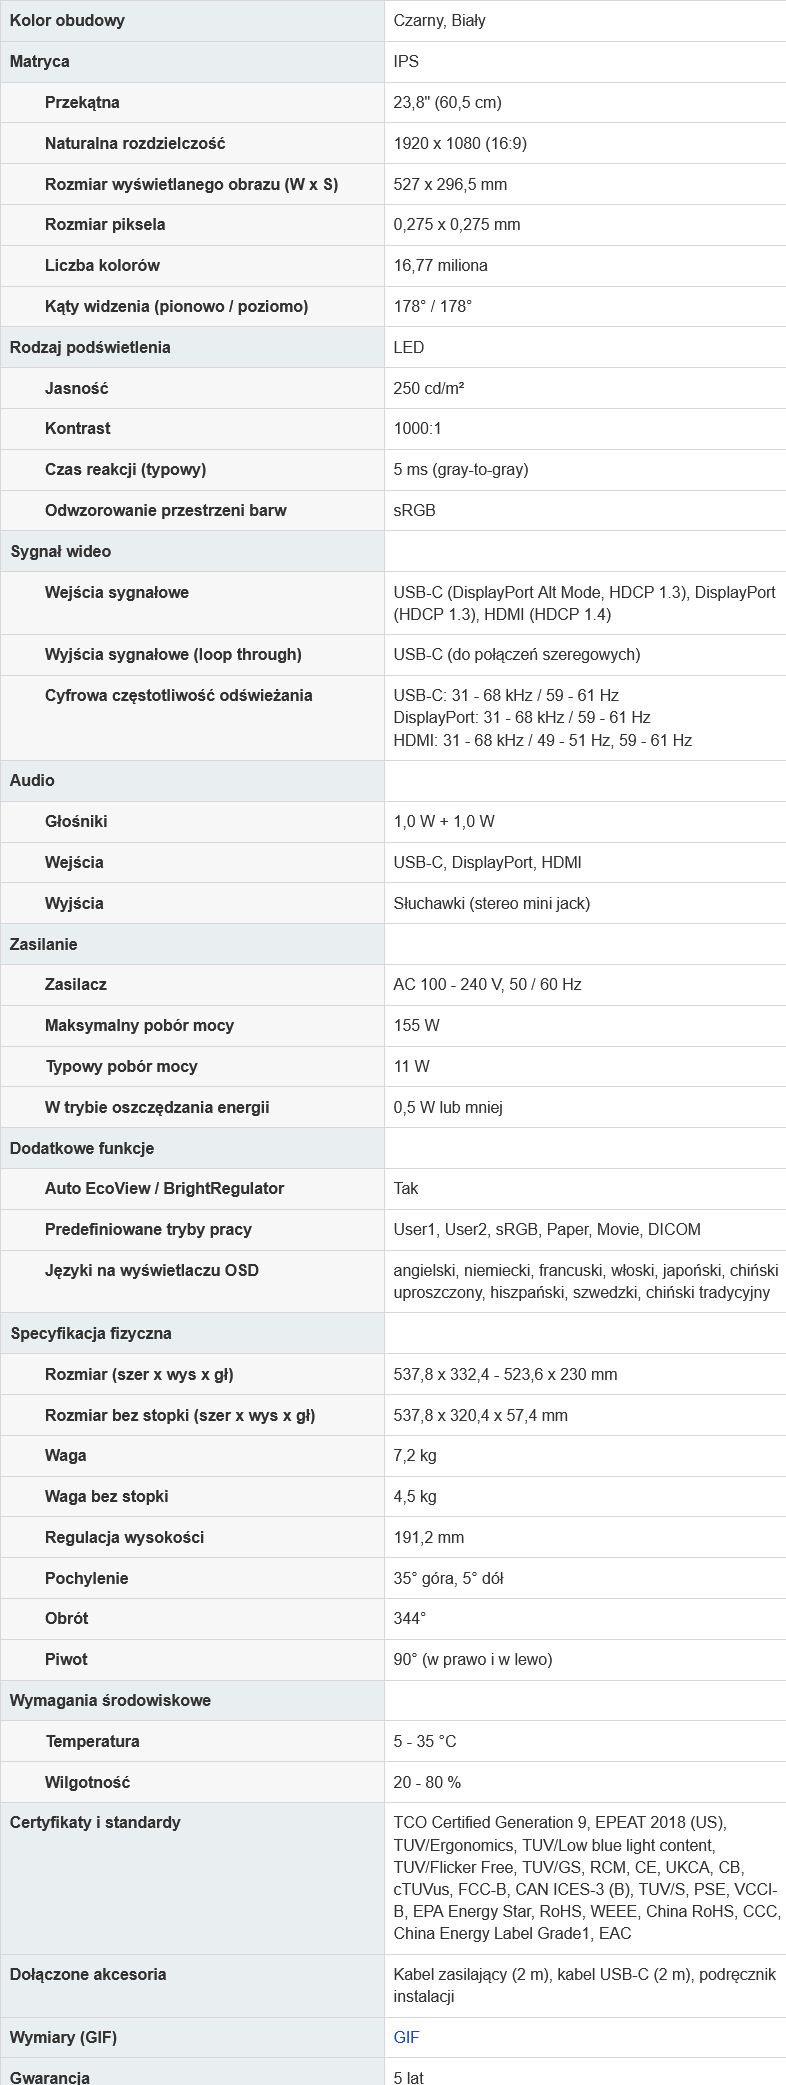Click the Auto EcoView / BrightRegulator label
786x2085 pixels.
point(164,1188)
